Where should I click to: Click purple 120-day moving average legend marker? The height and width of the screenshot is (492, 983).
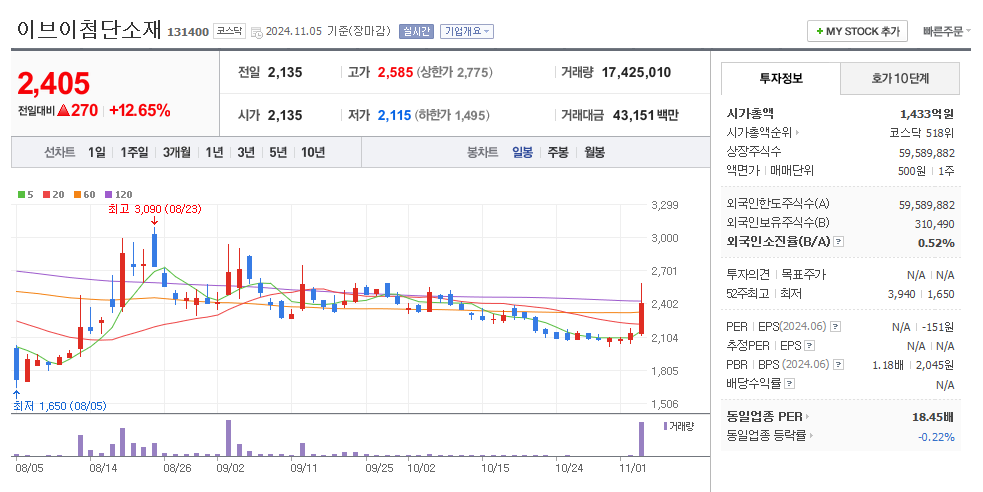point(109,195)
